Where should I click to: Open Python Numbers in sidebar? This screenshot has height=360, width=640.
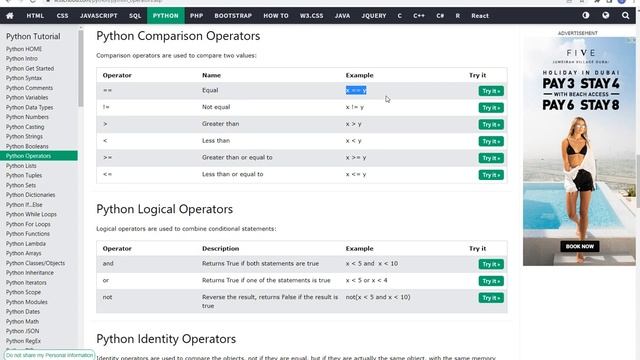pyautogui.click(x=27, y=117)
